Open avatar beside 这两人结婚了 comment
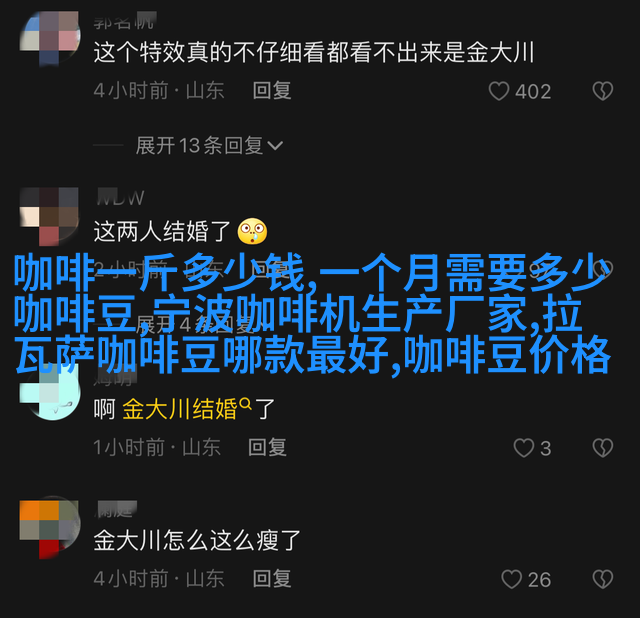This screenshot has width=640, height=618. pos(50,216)
